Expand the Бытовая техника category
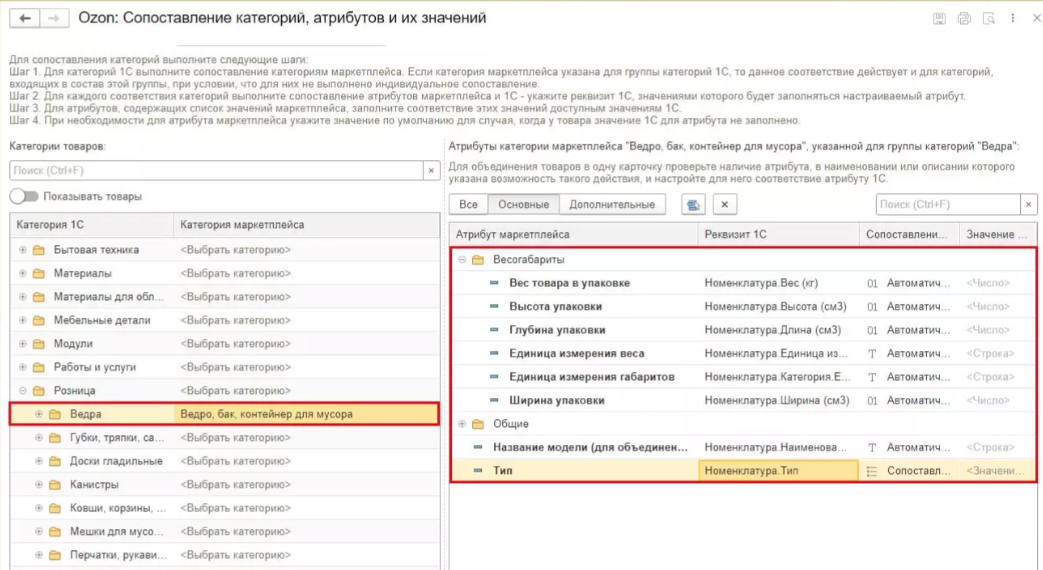 [23, 250]
